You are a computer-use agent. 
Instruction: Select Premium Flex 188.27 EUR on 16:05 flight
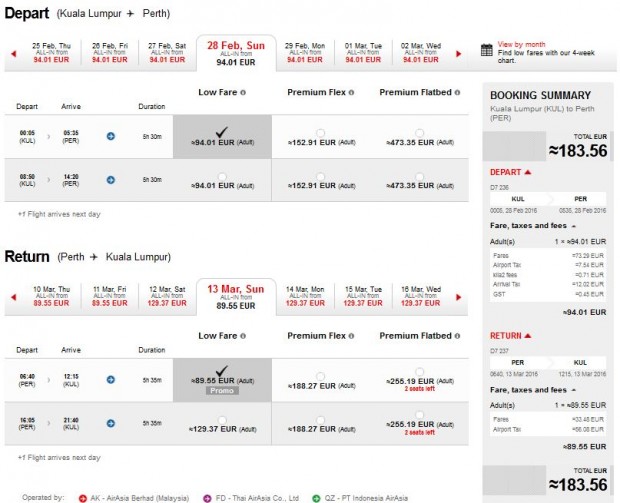321,420
